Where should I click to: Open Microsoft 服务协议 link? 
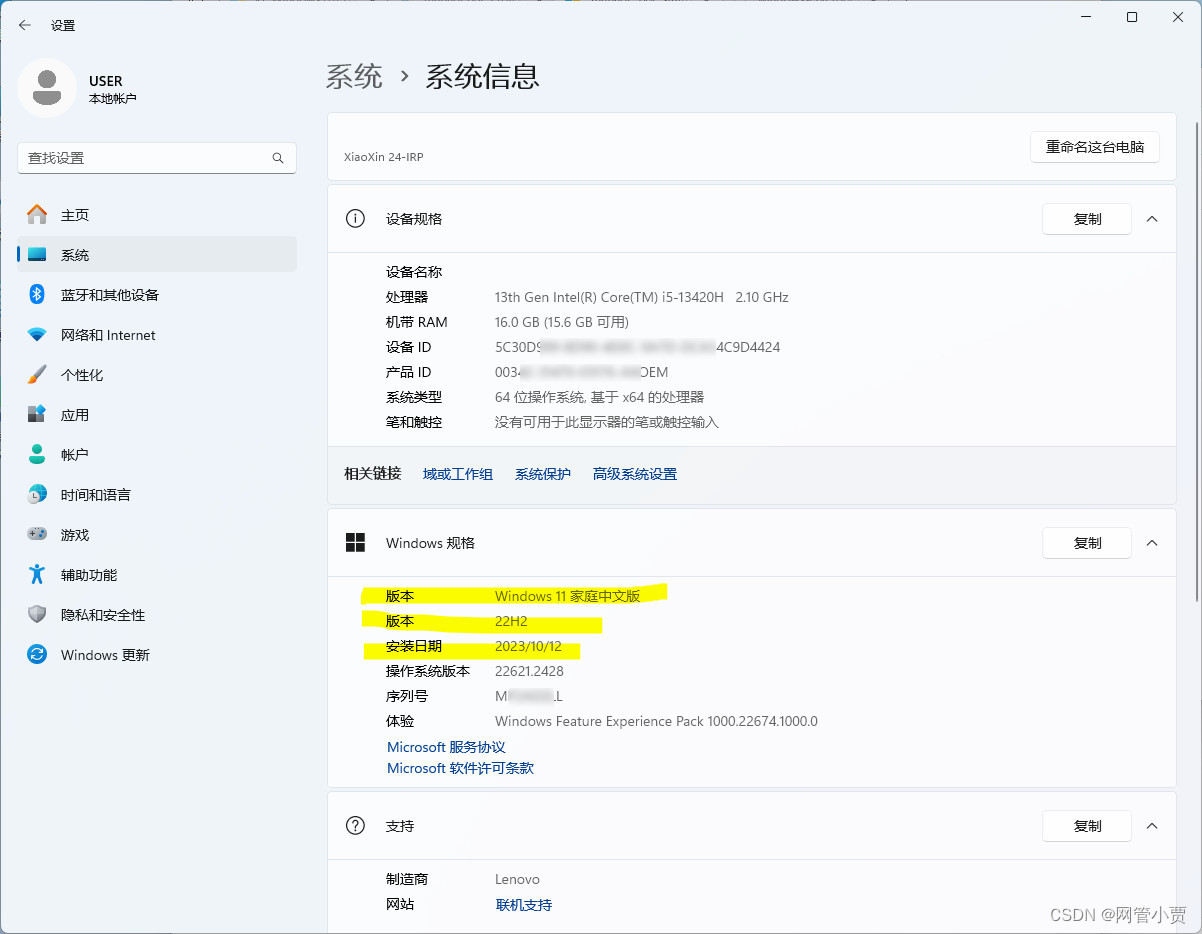[x=446, y=747]
